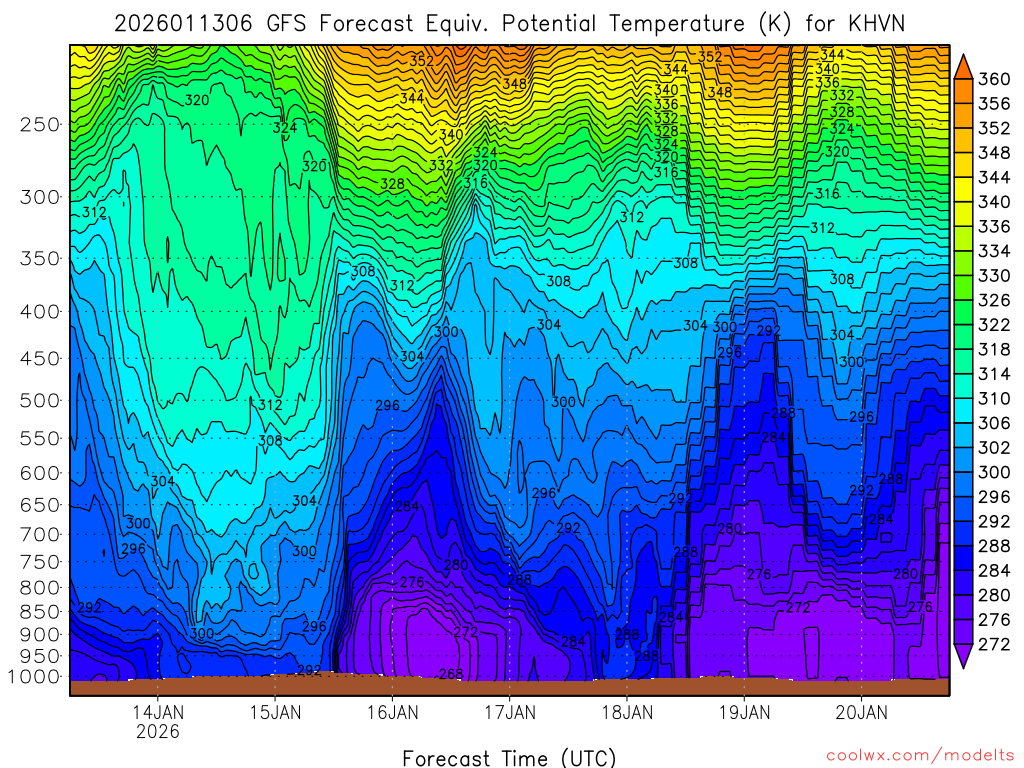This screenshot has height=768, width=1024.
Task: Click the purple arrow below the color bar
Action: click(x=963, y=656)
